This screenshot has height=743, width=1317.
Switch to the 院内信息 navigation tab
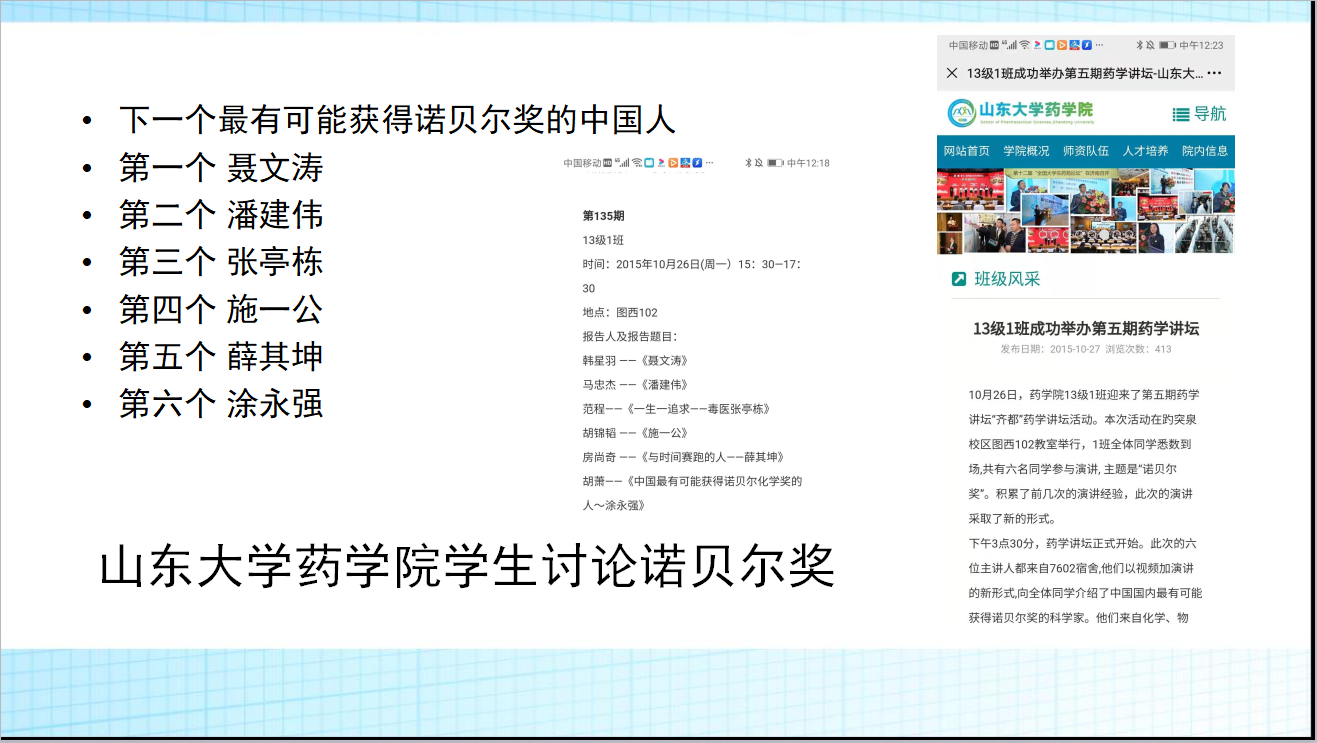click(1204, 151)
